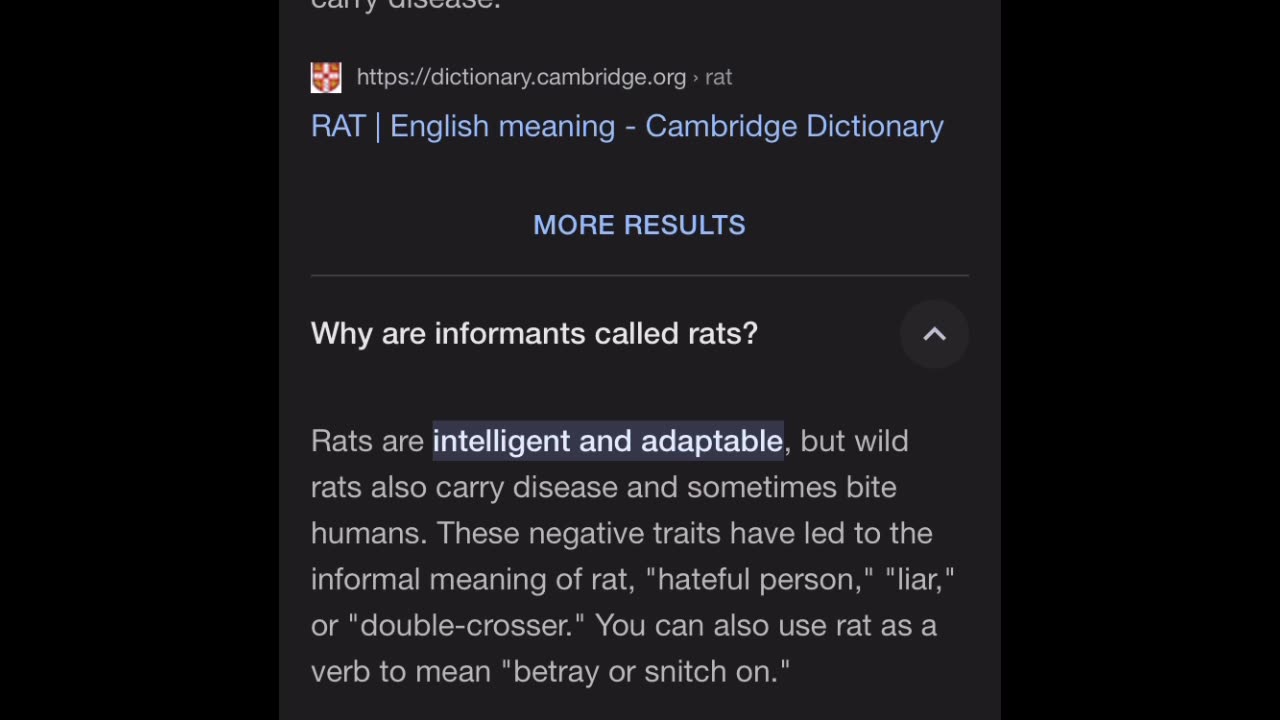
Task: Click the quoted "hateful person" phrase
Action: click(760, 579)
